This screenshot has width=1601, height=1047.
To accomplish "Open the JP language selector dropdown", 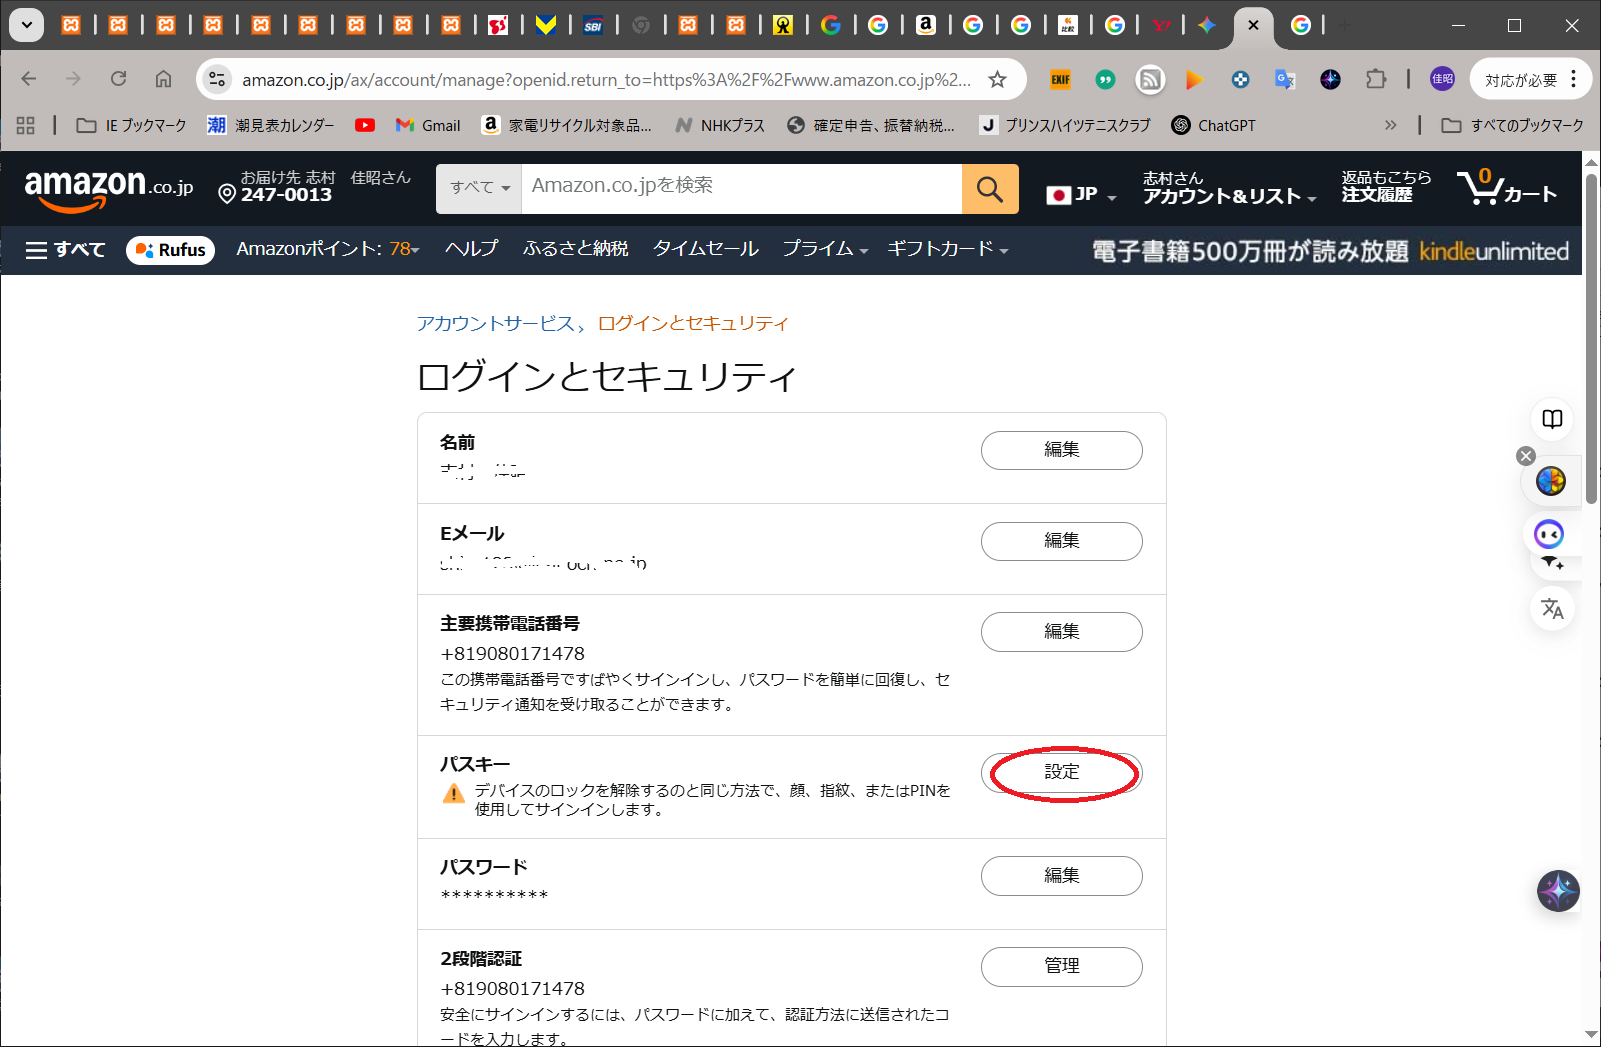I will 1081,194.
